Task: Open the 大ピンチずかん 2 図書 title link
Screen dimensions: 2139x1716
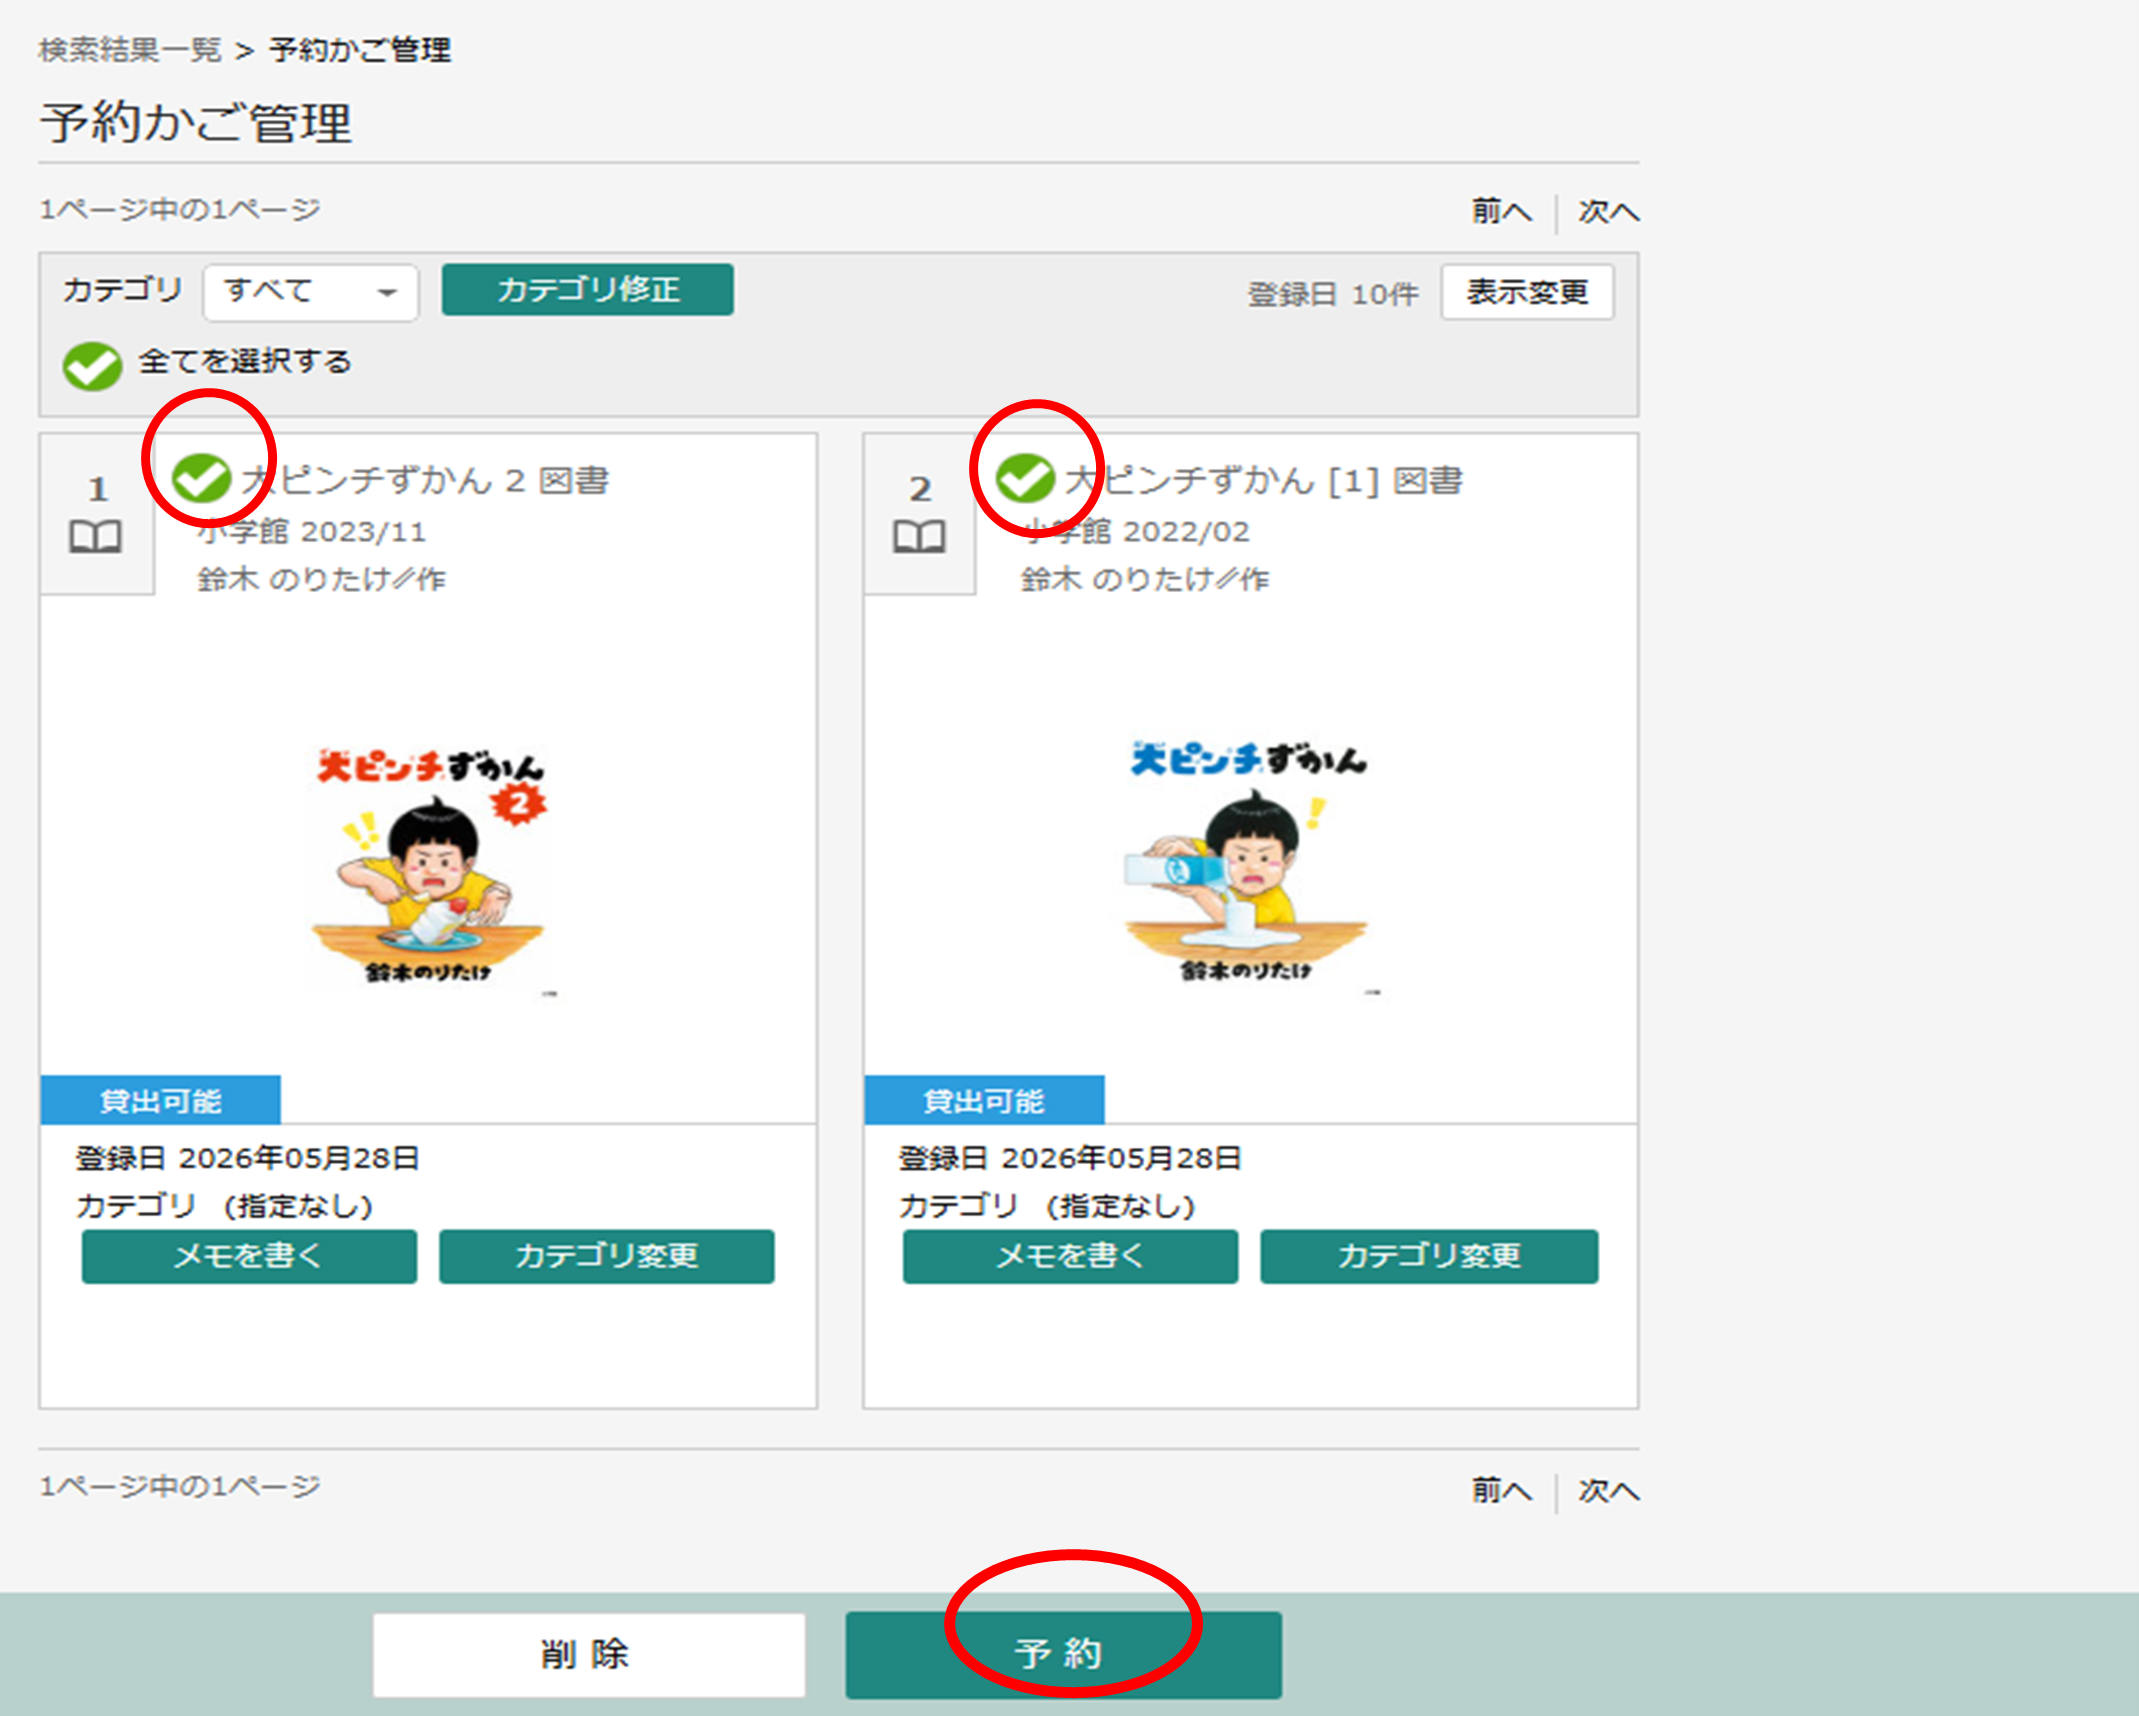Action: 425,481
